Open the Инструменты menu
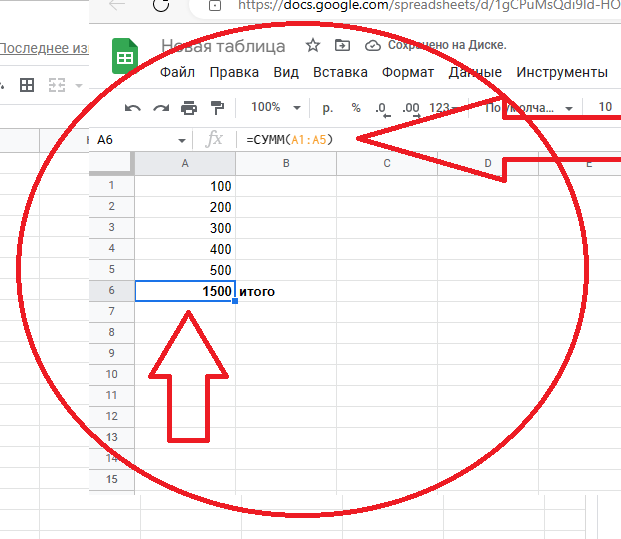Viewport: 621px width, 539px height. tap(562, 72)
